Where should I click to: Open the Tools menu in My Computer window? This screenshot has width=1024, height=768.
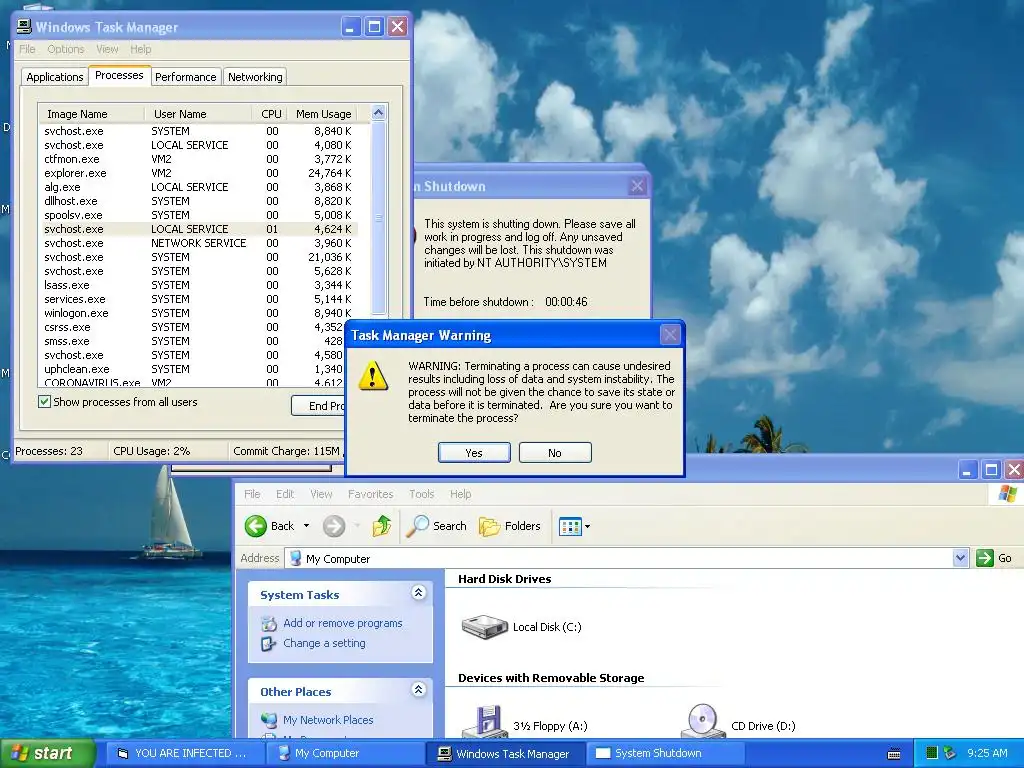point(422,494)
